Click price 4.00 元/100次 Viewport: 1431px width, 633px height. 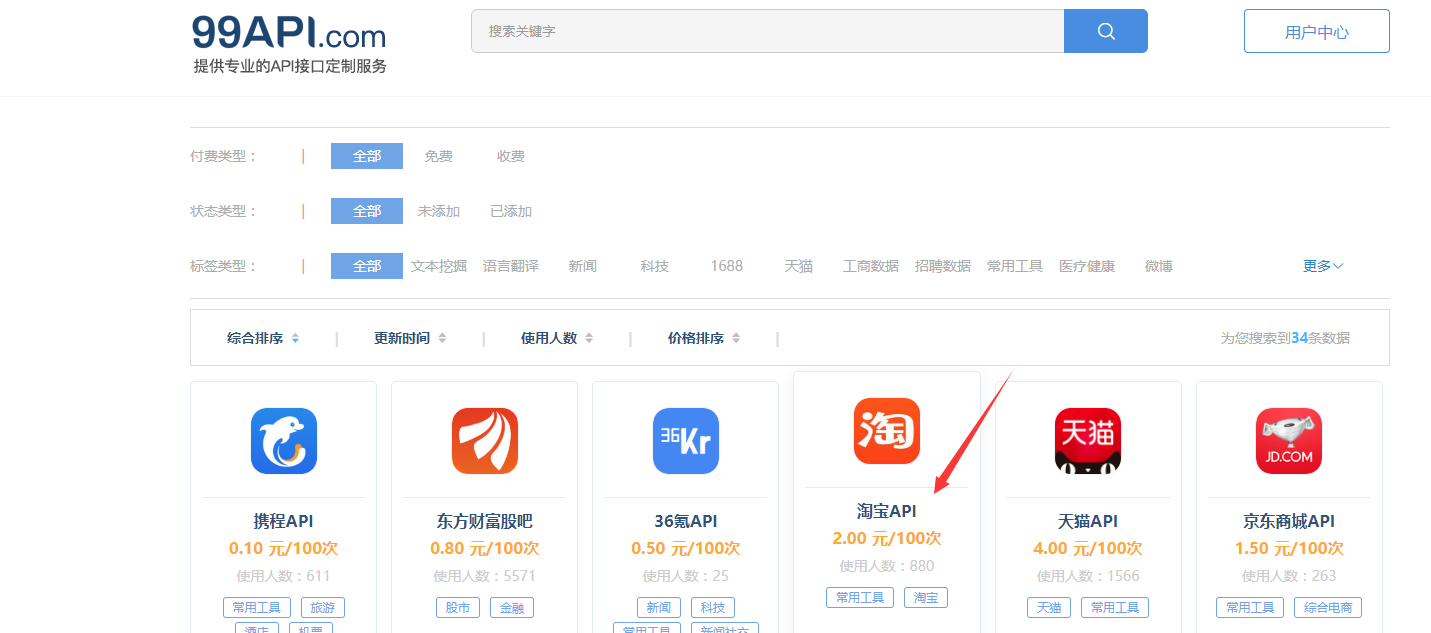[1088, 548]
